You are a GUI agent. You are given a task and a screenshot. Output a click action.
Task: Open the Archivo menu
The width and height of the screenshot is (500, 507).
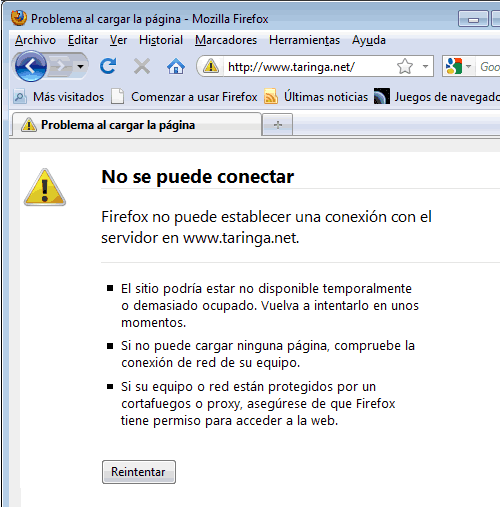tap(35, 40)
